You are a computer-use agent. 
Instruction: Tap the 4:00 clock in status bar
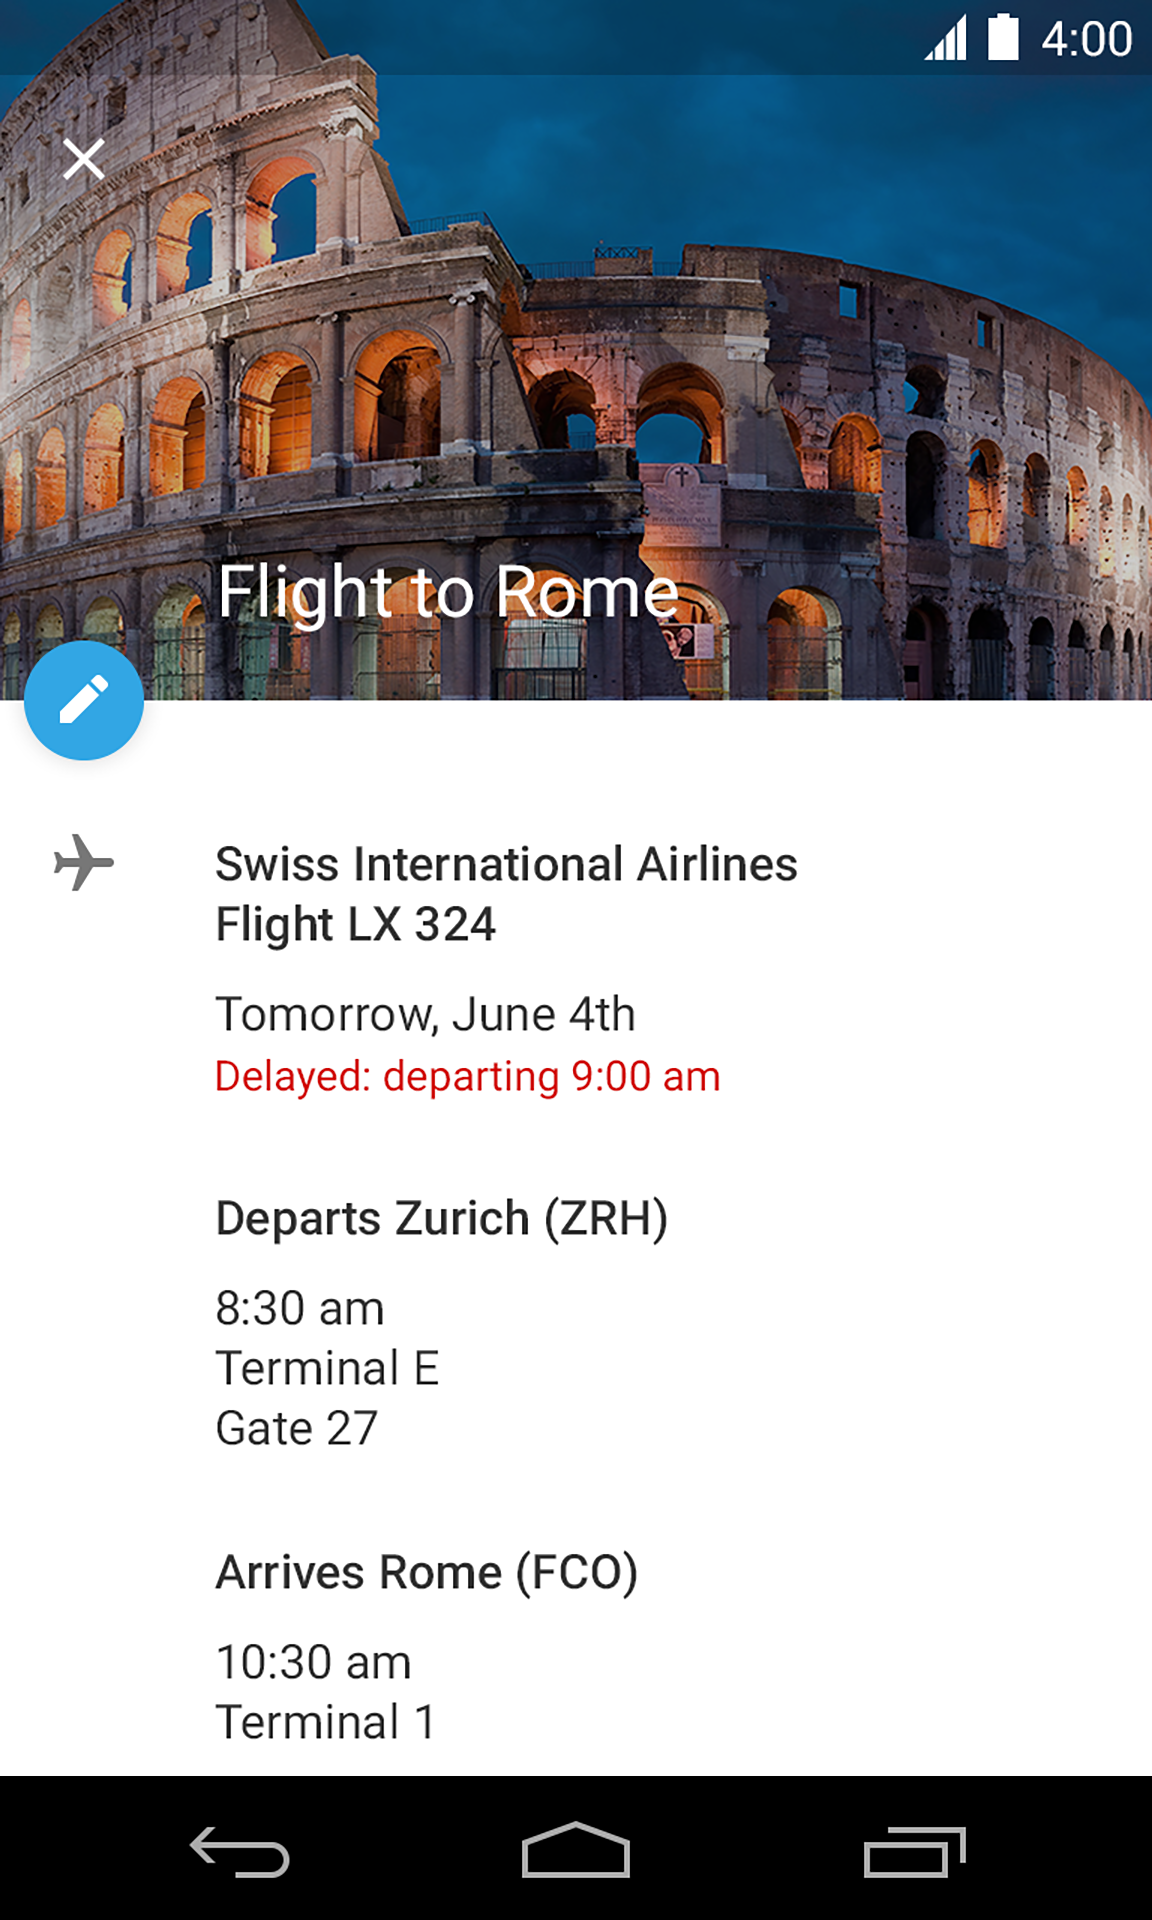(x=1086, y=40)
